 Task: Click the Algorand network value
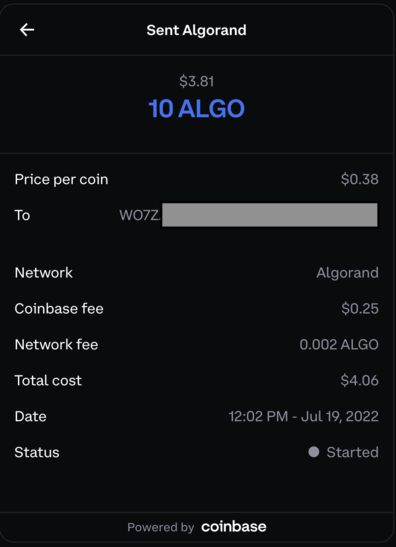(x=348, y=273)
